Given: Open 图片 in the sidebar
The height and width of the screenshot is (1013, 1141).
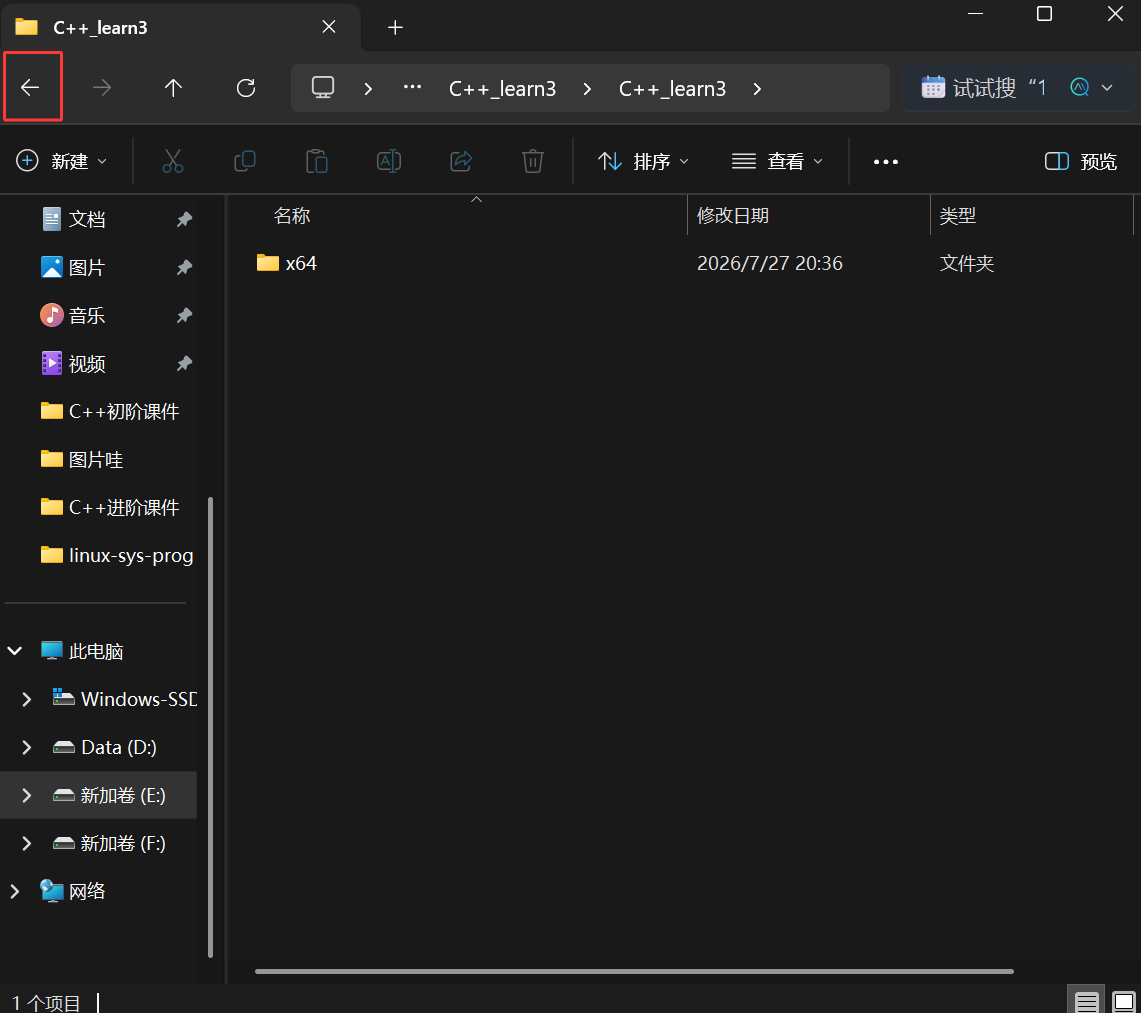Looking at the screenshot, I should pyautogui.click(x=73, y=267).
